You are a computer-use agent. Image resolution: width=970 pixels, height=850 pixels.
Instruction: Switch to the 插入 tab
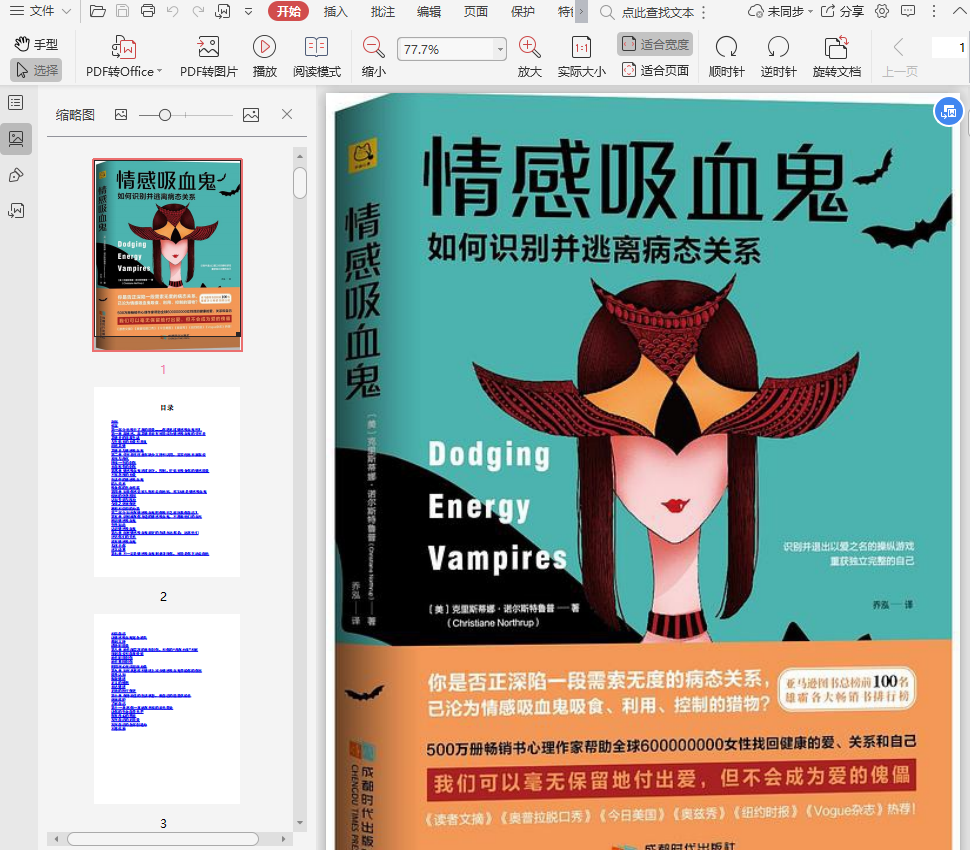click(x=336, y=12)
